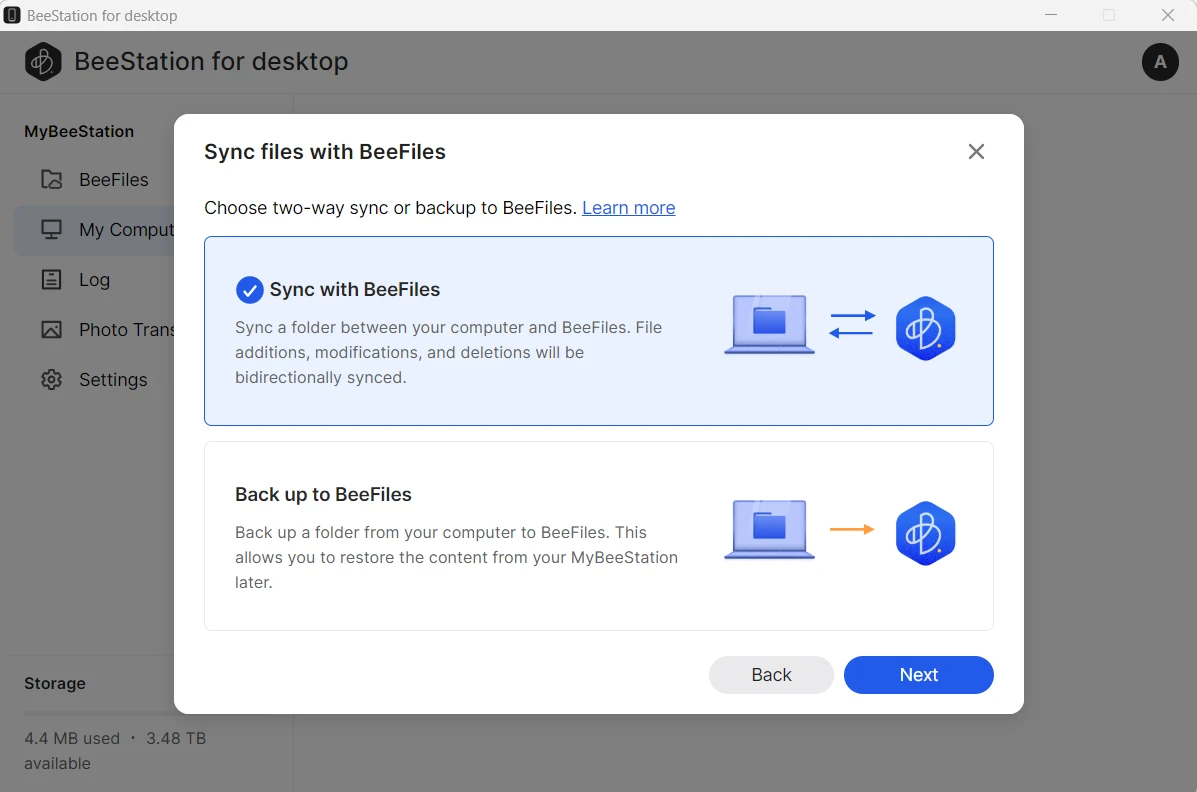This screenshot has width=1197, height=792.
Task: Click the Log document icon
Action: (x=51, y=280)
